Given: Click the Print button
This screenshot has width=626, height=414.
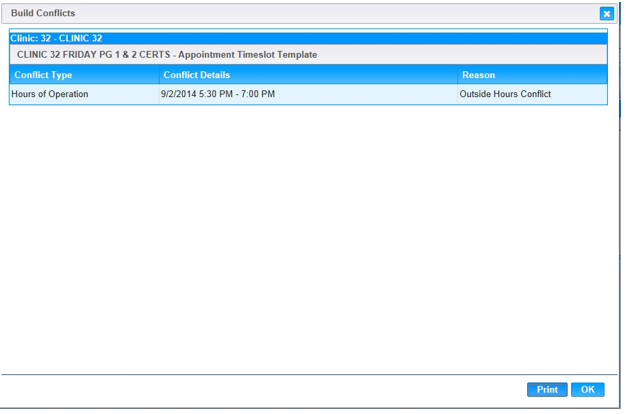Looking at the screenshot, I should [547, 390].
